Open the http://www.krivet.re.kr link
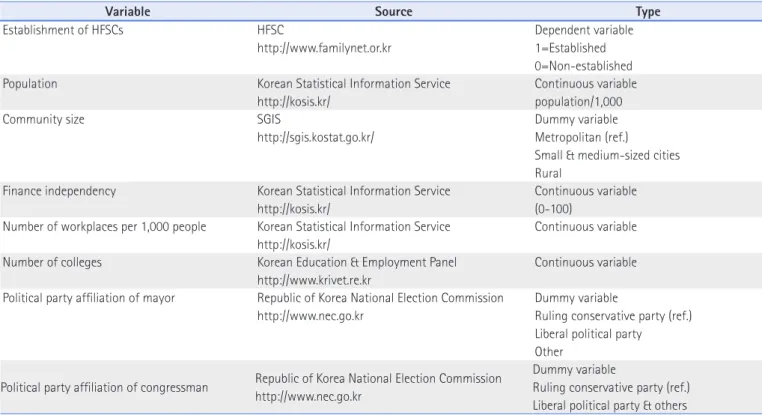The image size is (762, 415). point(314,280)
